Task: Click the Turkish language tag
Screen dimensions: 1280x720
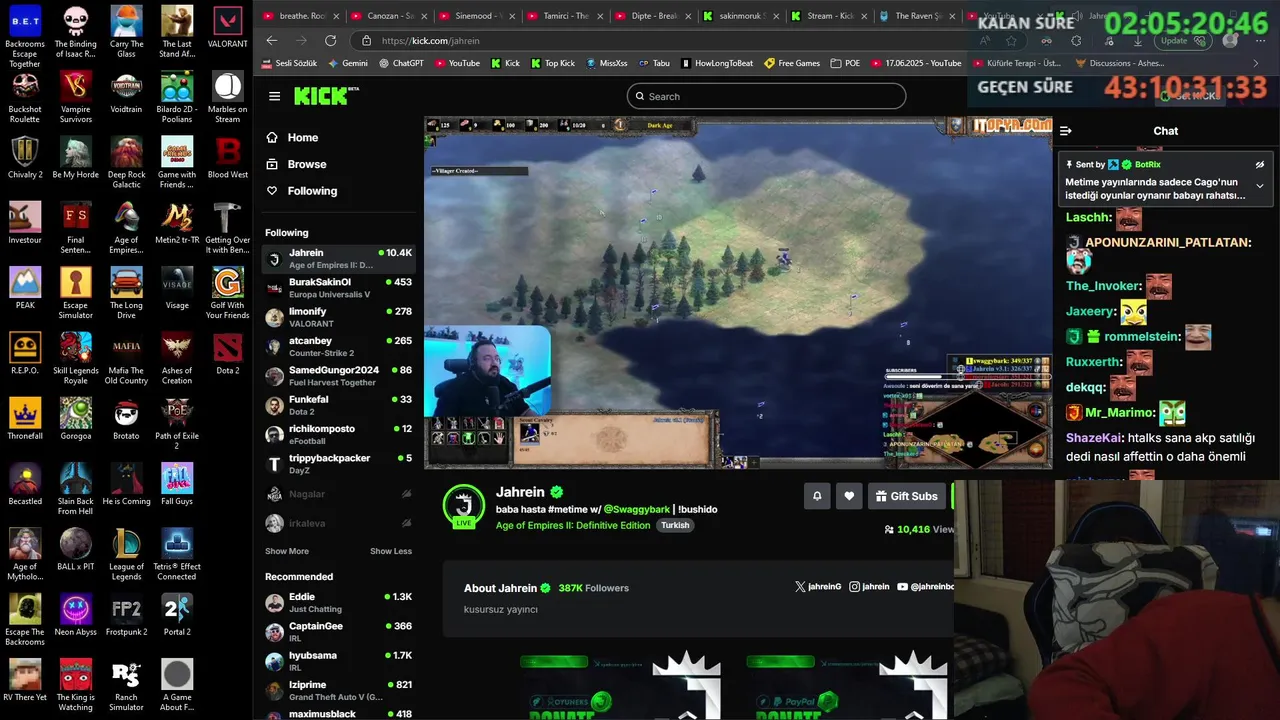Action: tap(675, 525)
